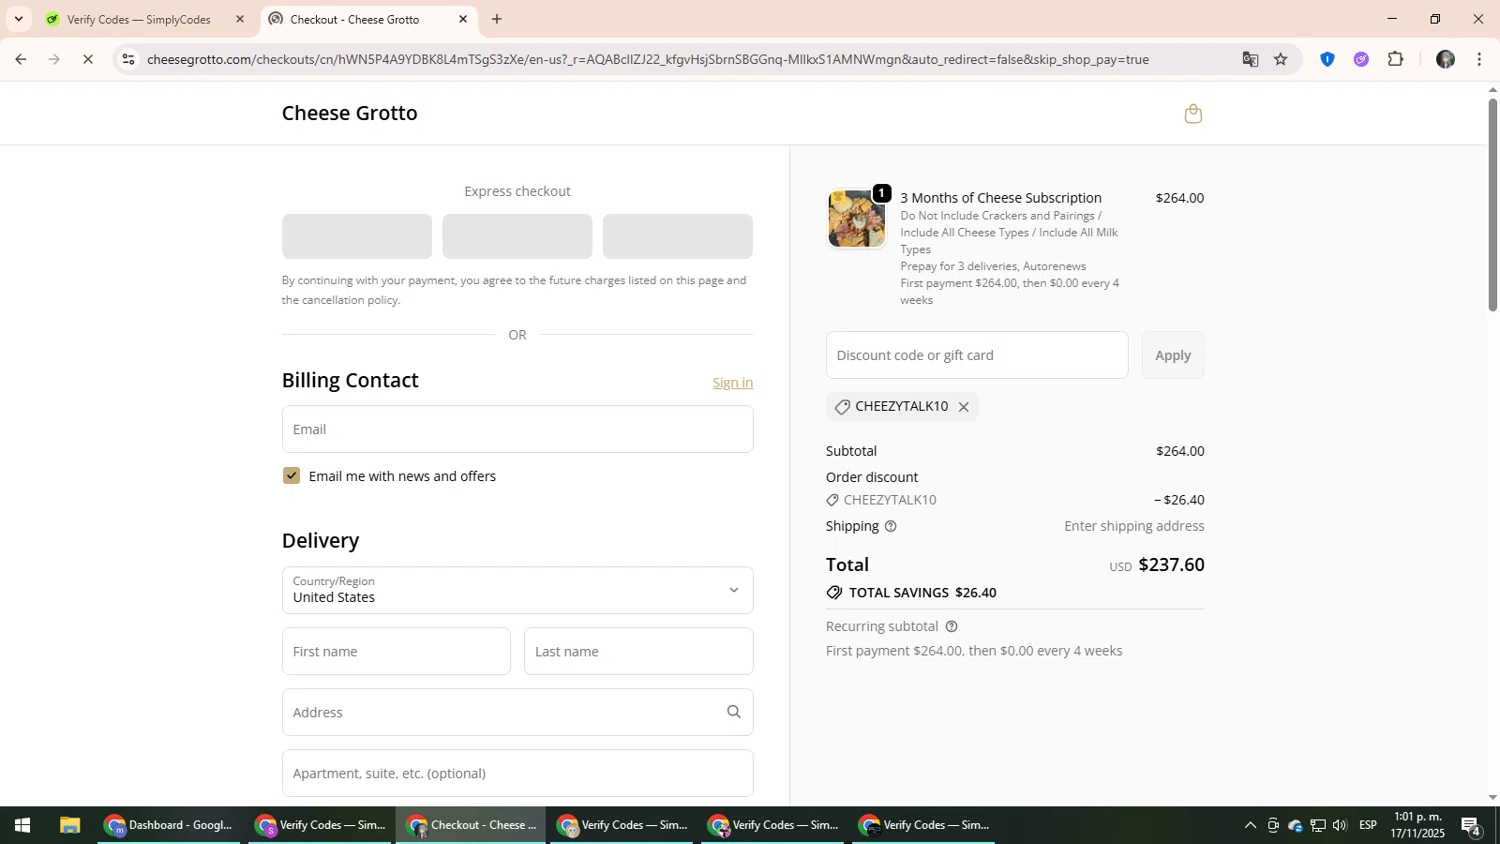The image size is (1500, 844).
Task: Focus the First name field
Action: 396,651
